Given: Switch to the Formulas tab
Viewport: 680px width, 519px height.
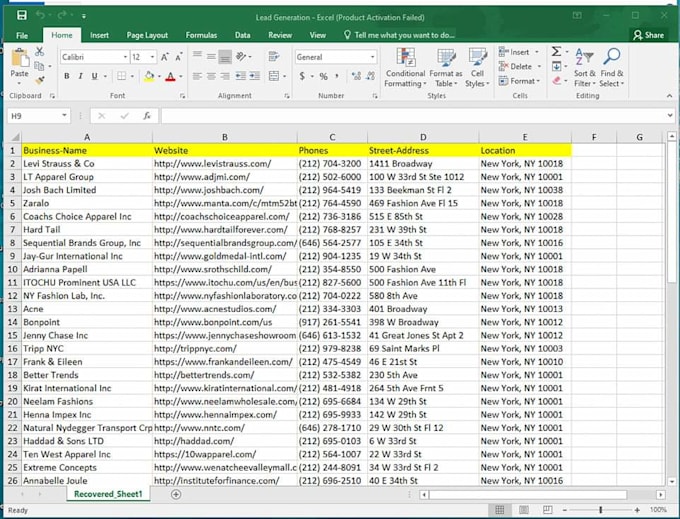Looking at the screenshot, I should (201, 35).
